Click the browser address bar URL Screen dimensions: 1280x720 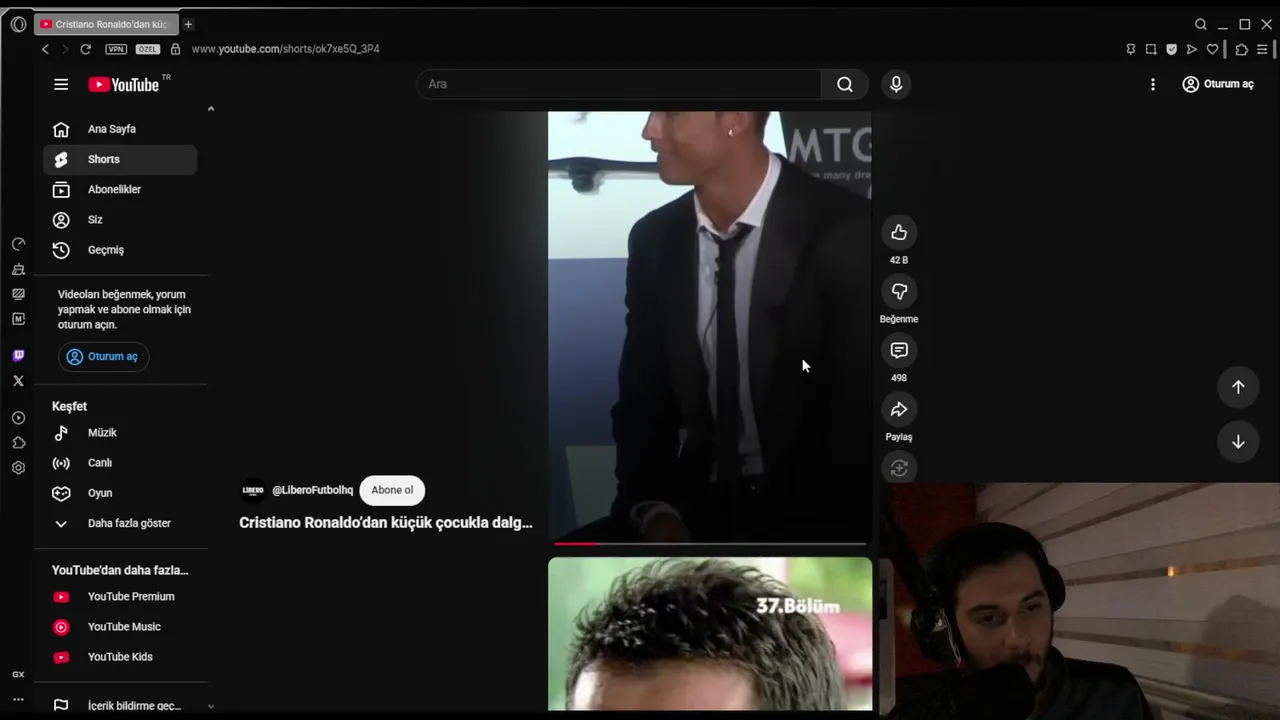(286, 49)
